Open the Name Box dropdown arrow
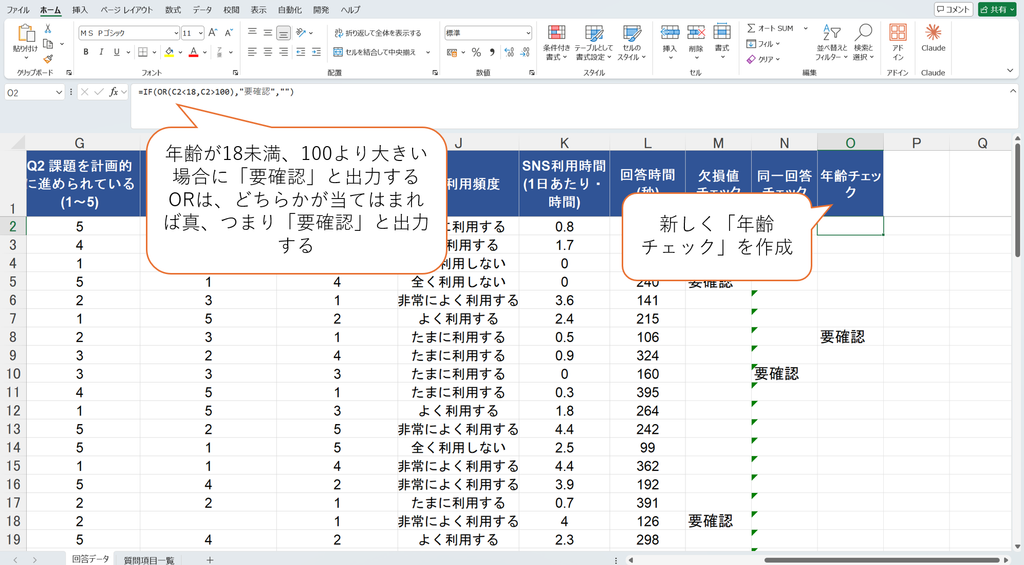 pos(59,93)
